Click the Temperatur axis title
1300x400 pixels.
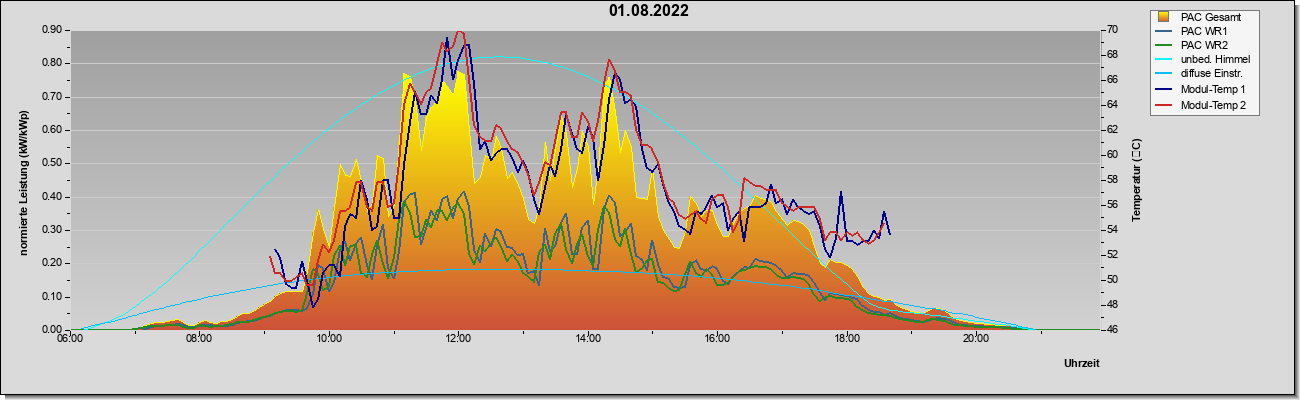pos(1136,181)
